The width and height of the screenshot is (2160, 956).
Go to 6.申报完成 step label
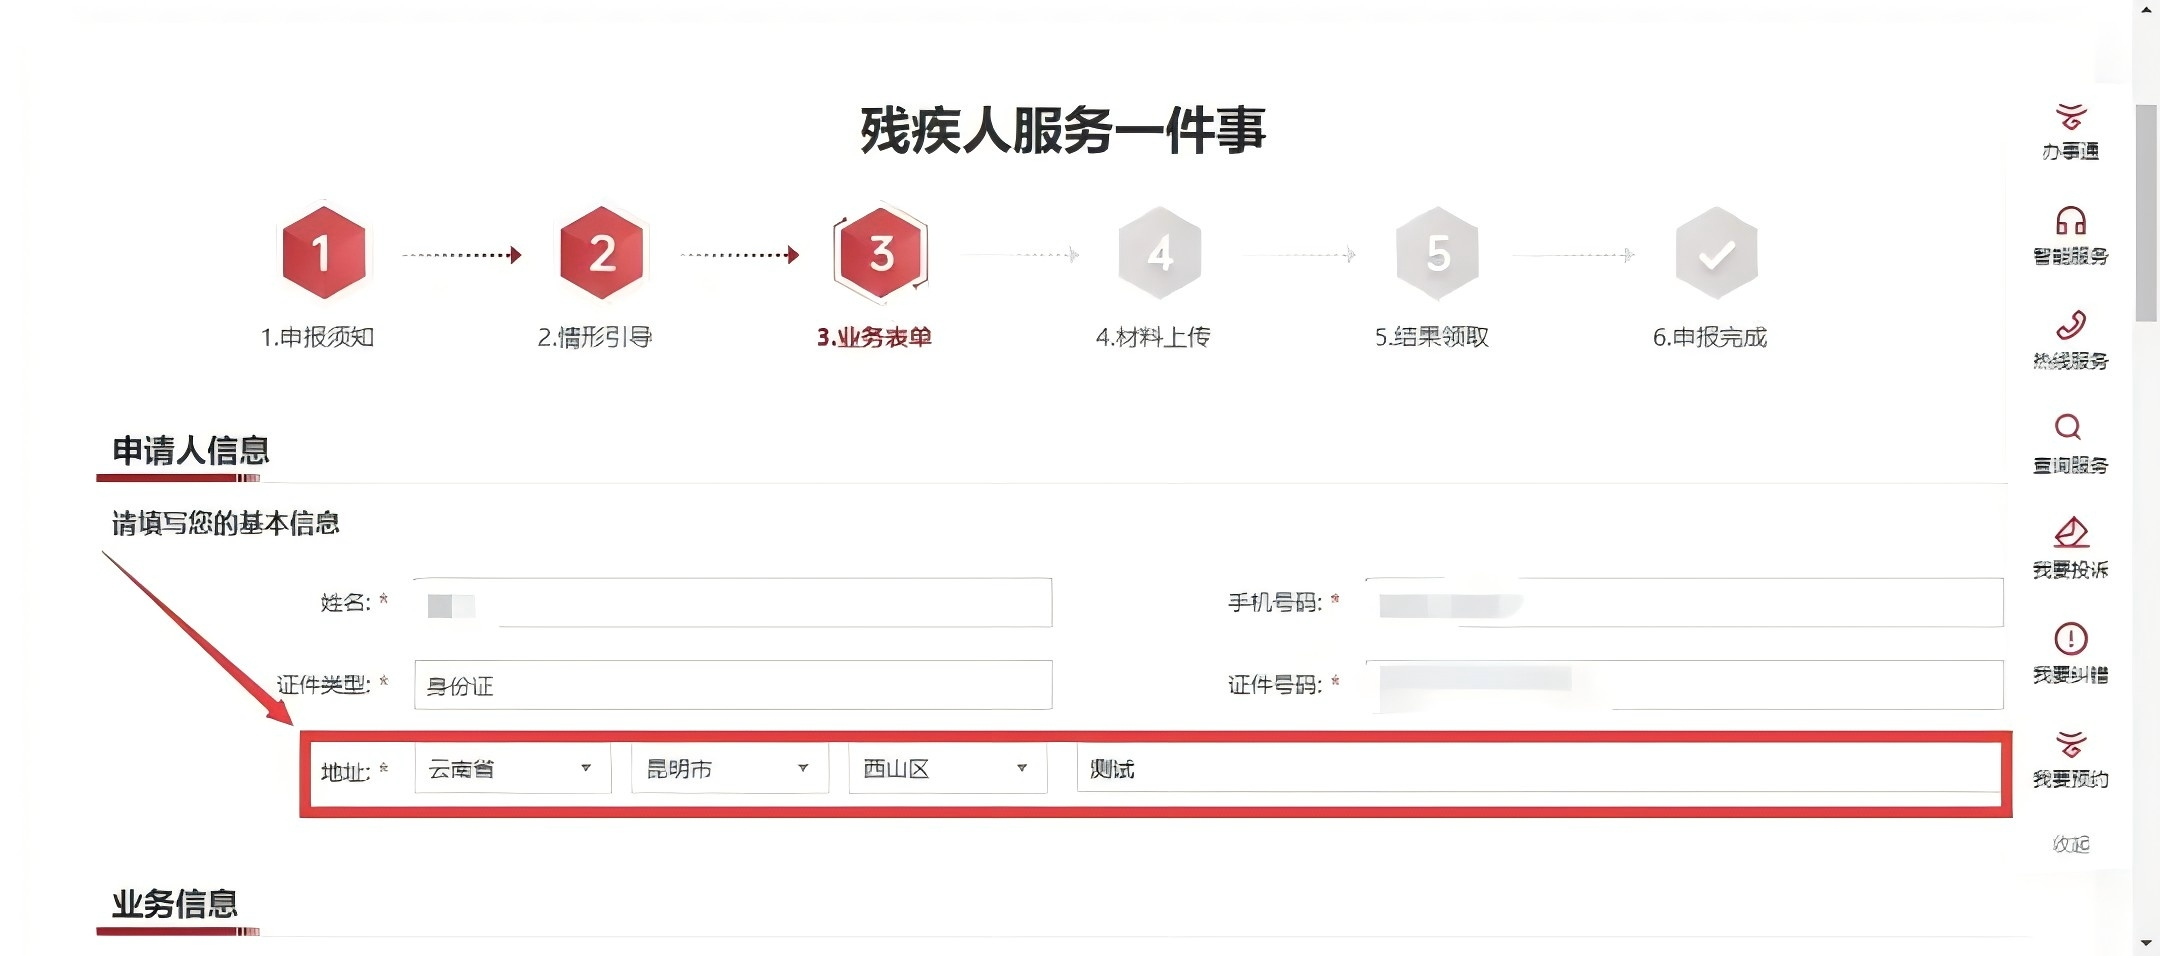[1710, 337]
